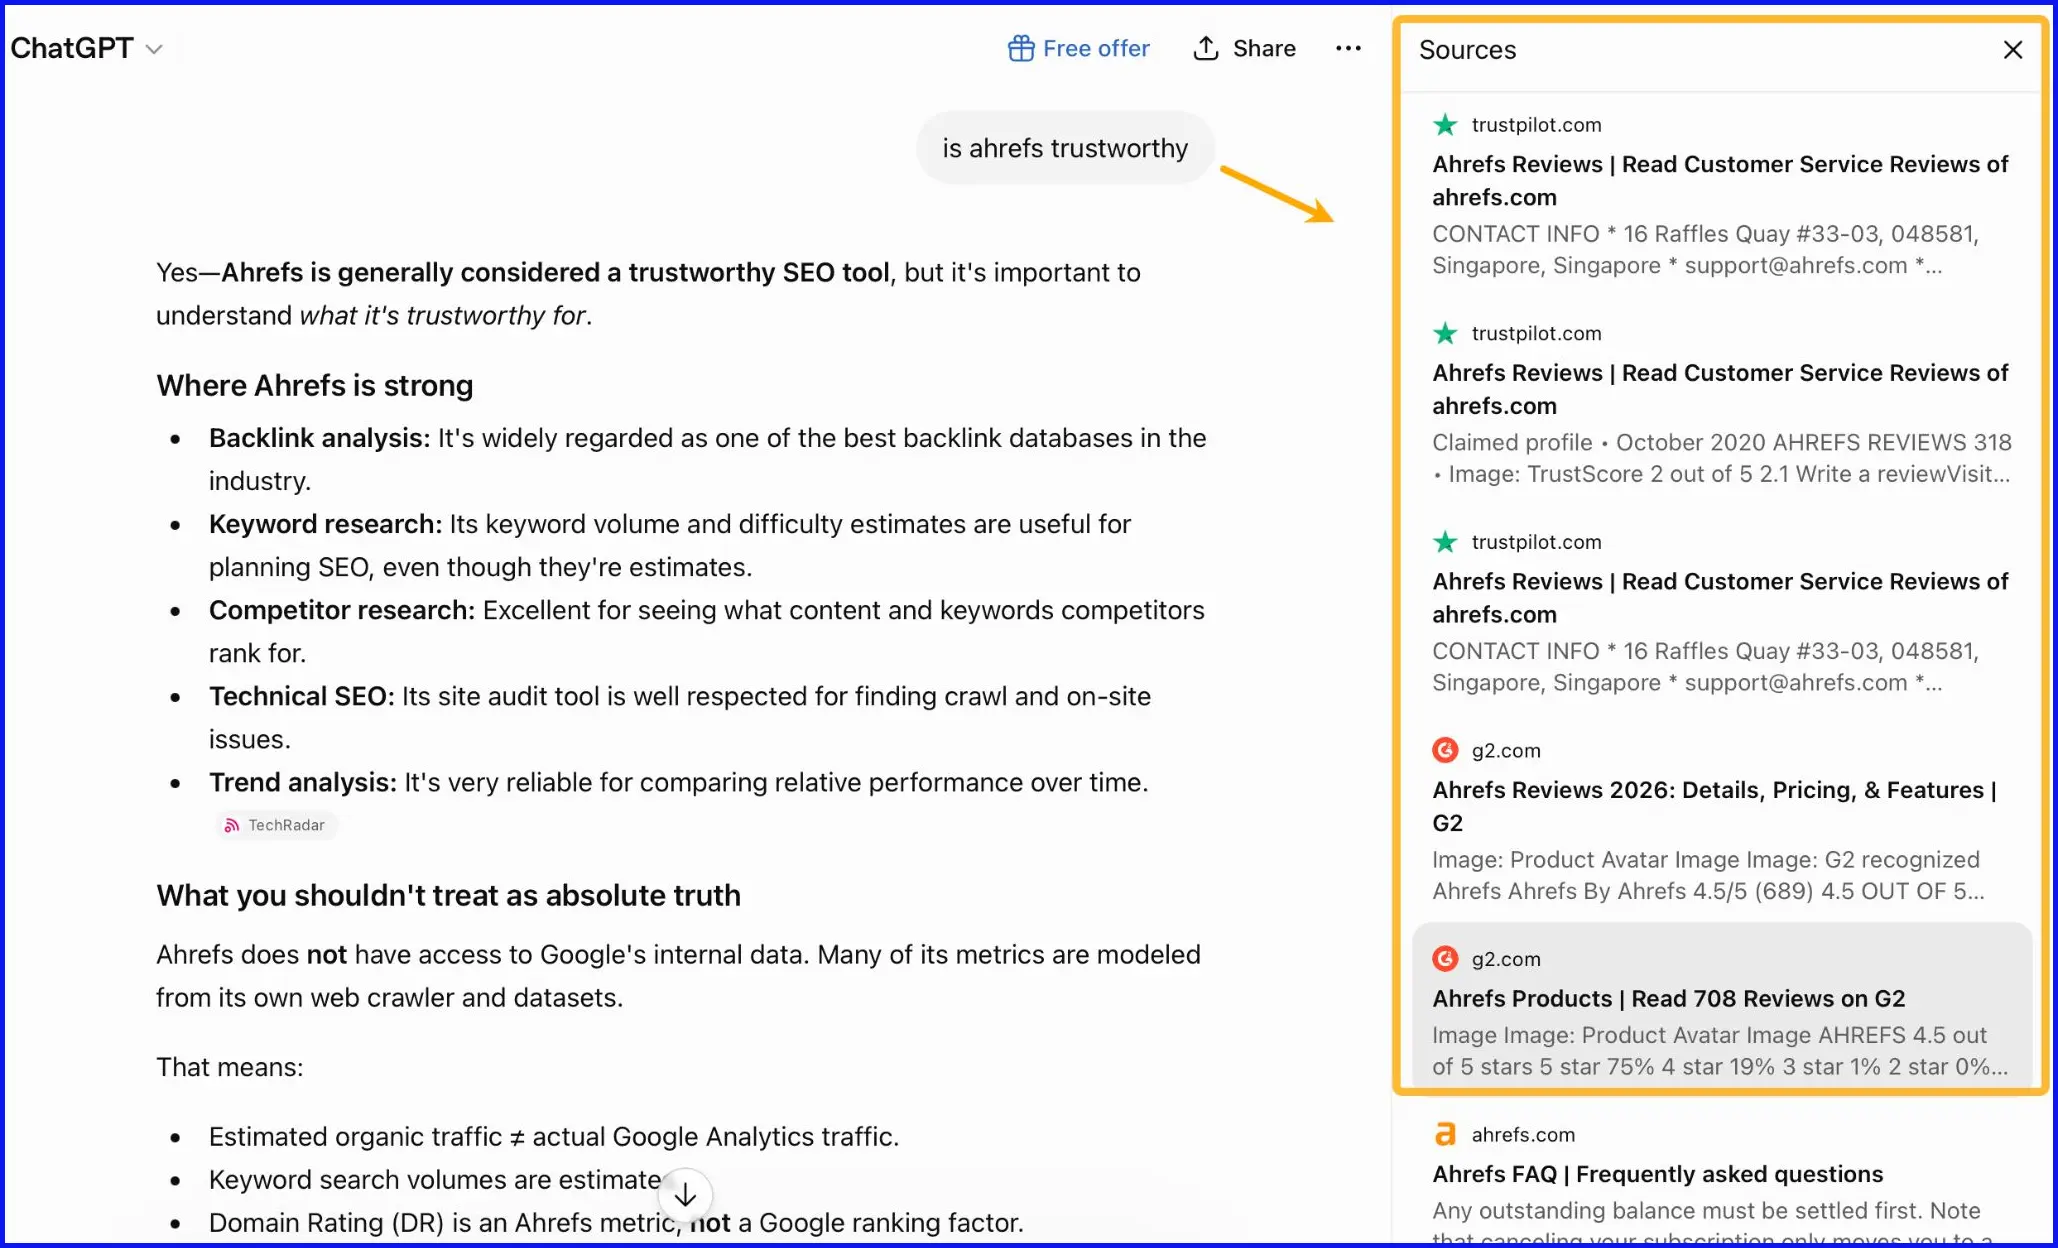The height and width of the screenshot is (1248, 2058).
Task: Click the Free offer link text
Action: point(1096,48)
